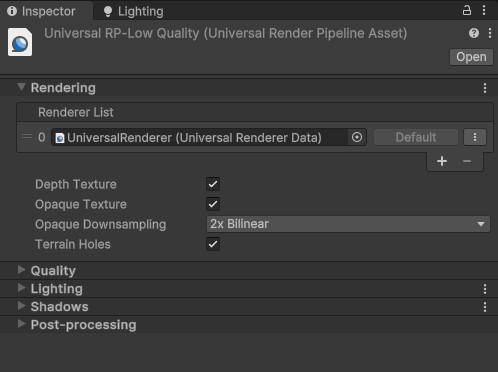Switch to the Lighting tab
The width and height of the screenshot is (498, 372).
(133, 11)
